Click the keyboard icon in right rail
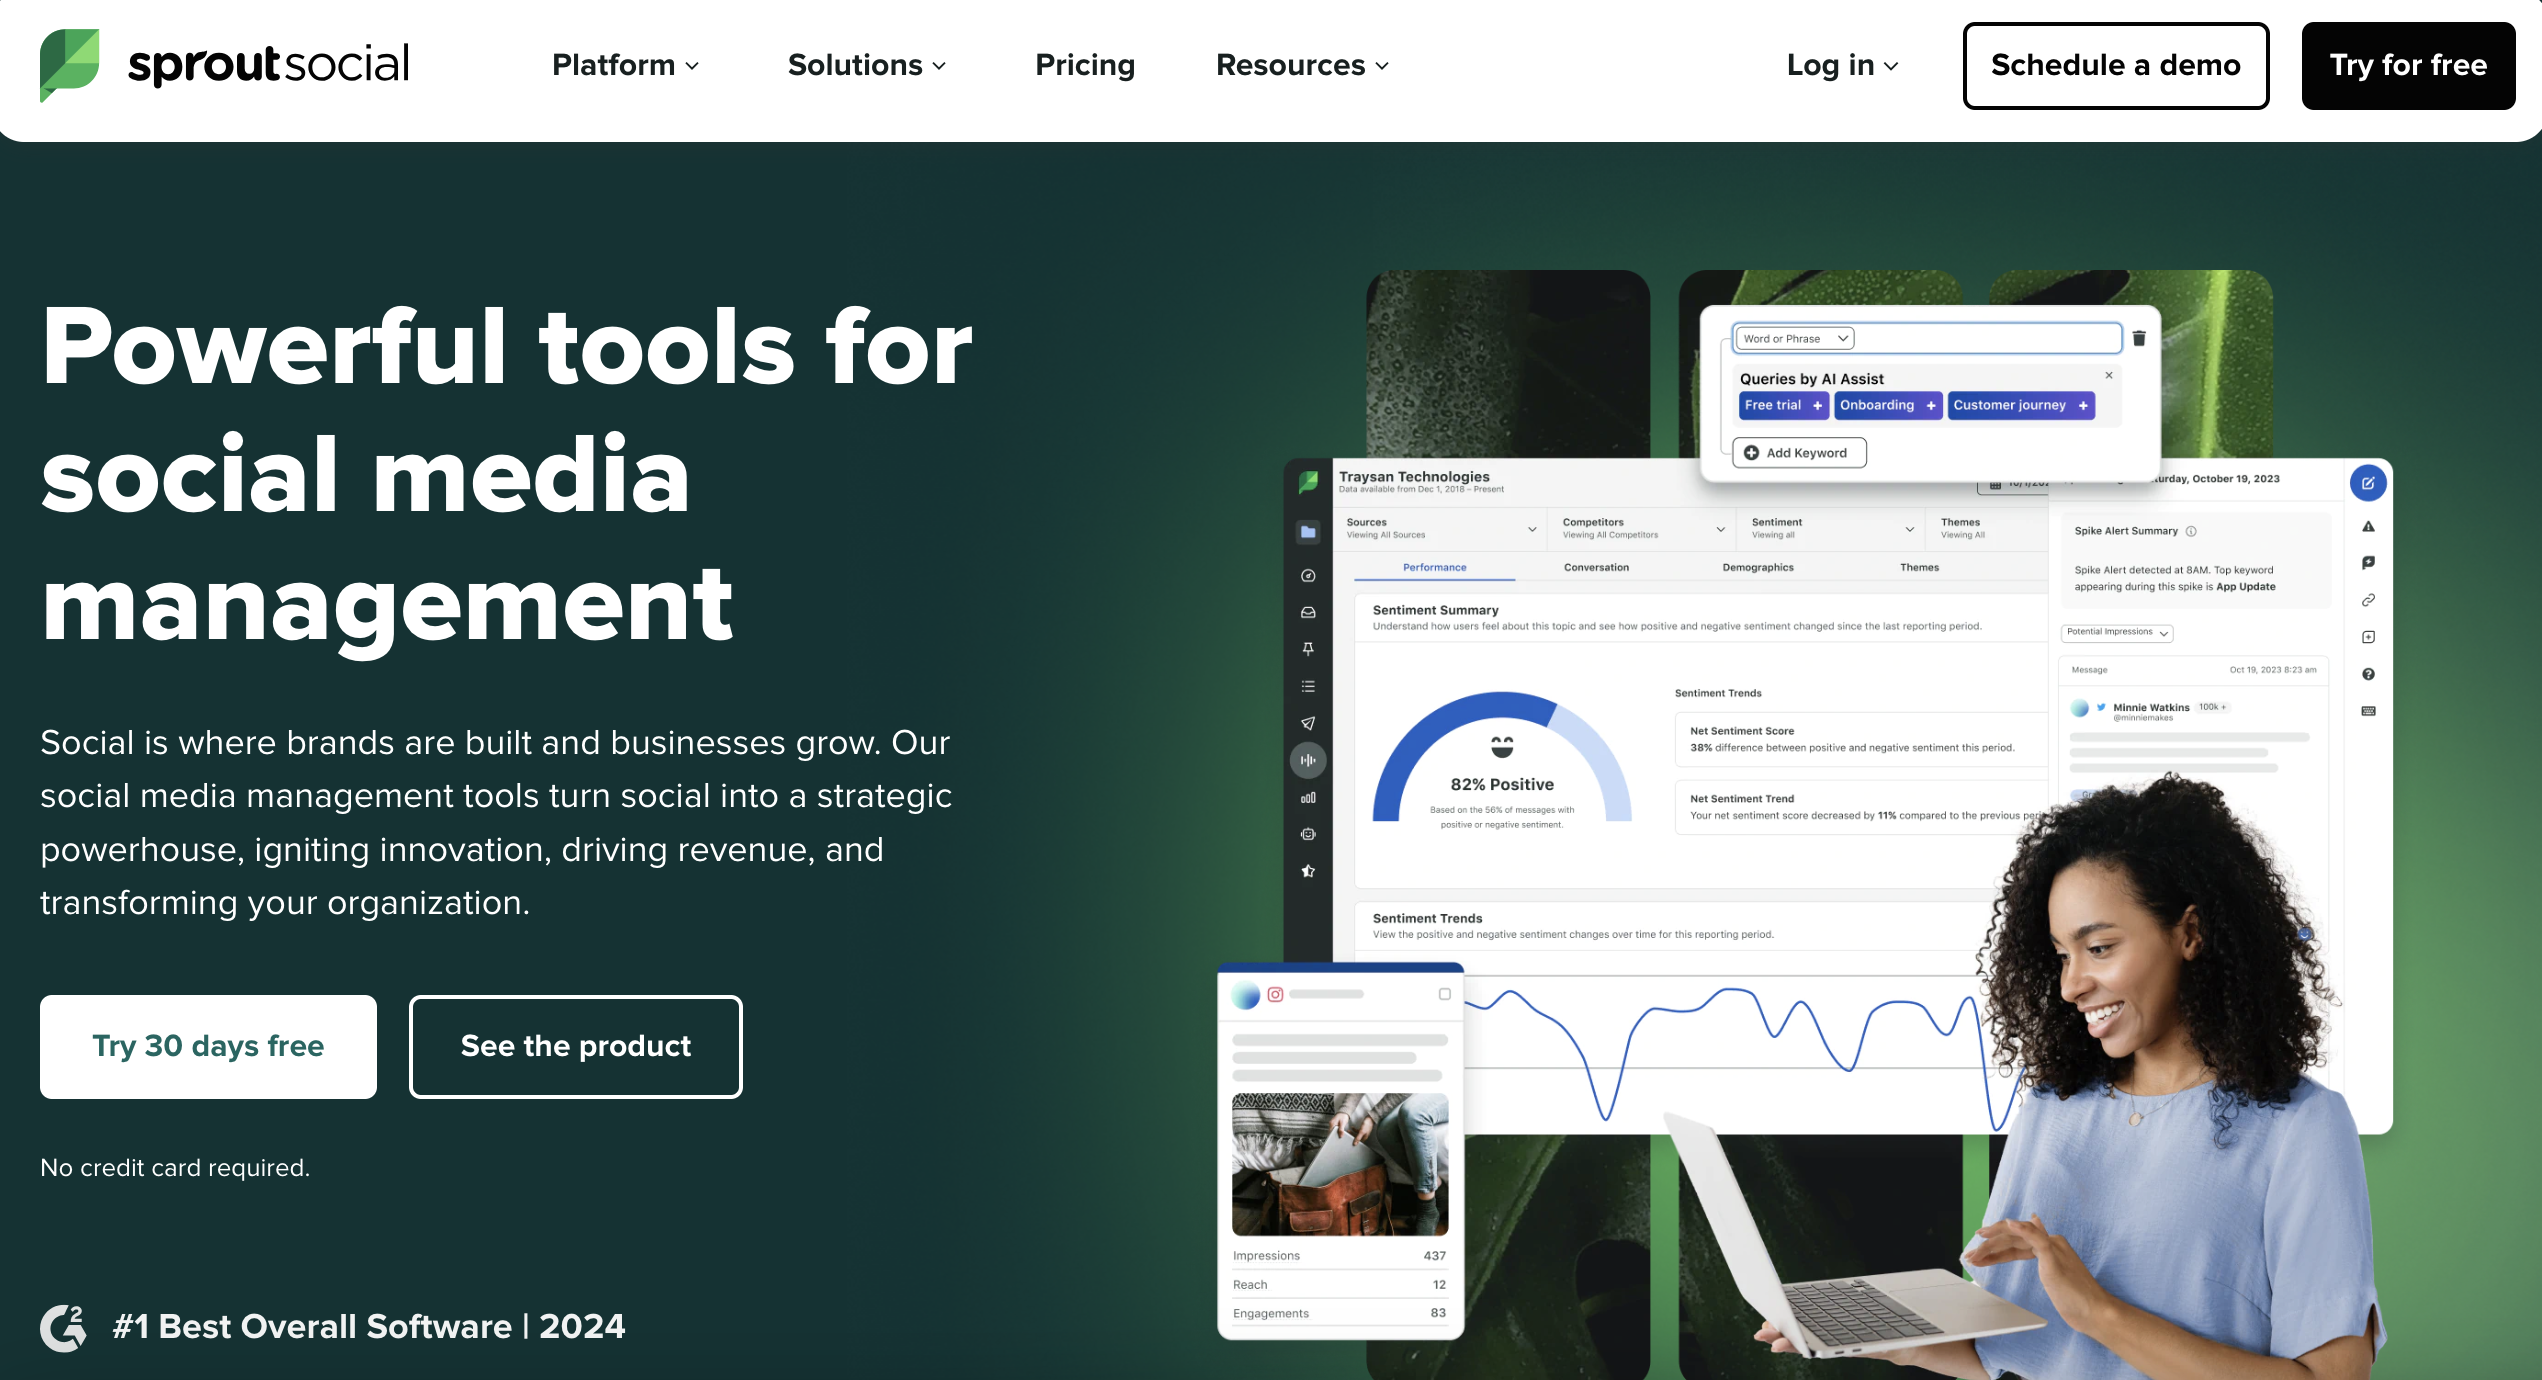Image resolution: width=2542 pixels, height=1380 pixels. pos(2368,711)
